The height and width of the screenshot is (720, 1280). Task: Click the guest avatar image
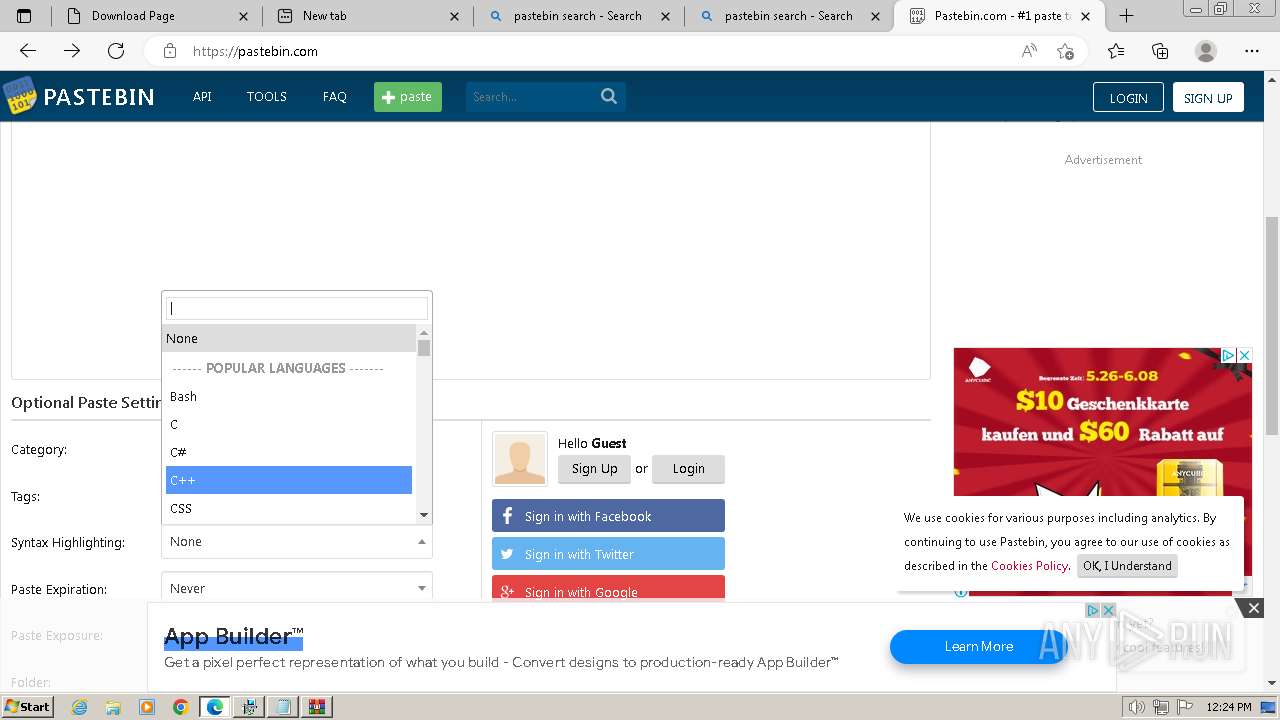(x=520, y=459)
